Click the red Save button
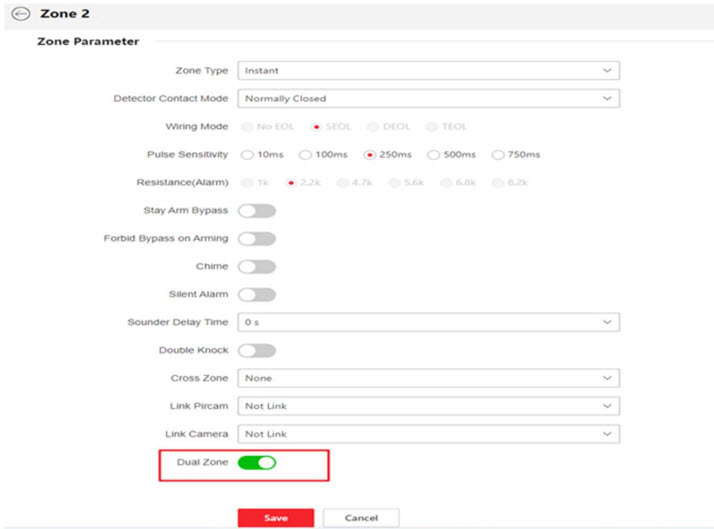The height and width of the screenshot is (529, 714). (275, 518)
